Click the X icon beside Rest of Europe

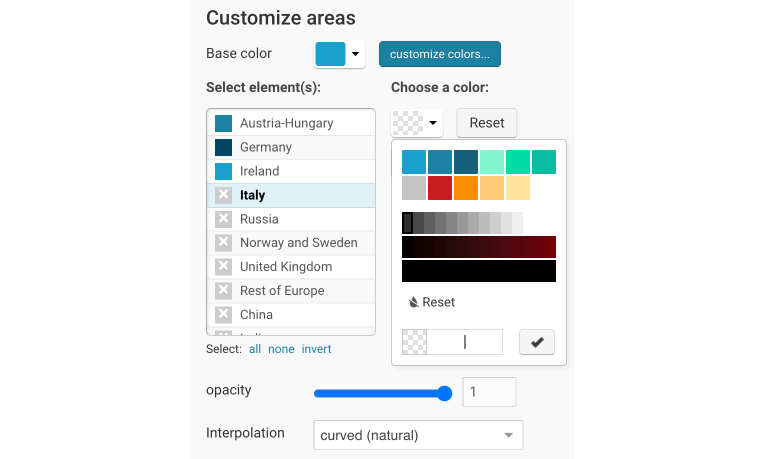(223, 291)
